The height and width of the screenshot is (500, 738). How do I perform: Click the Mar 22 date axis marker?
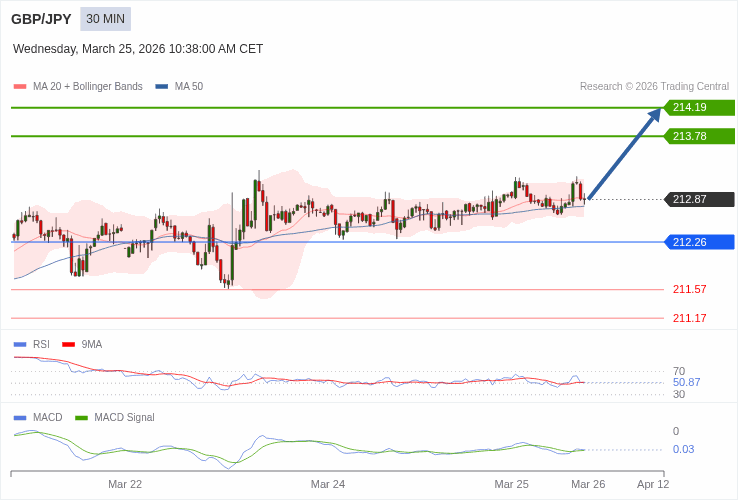(125, 484)
